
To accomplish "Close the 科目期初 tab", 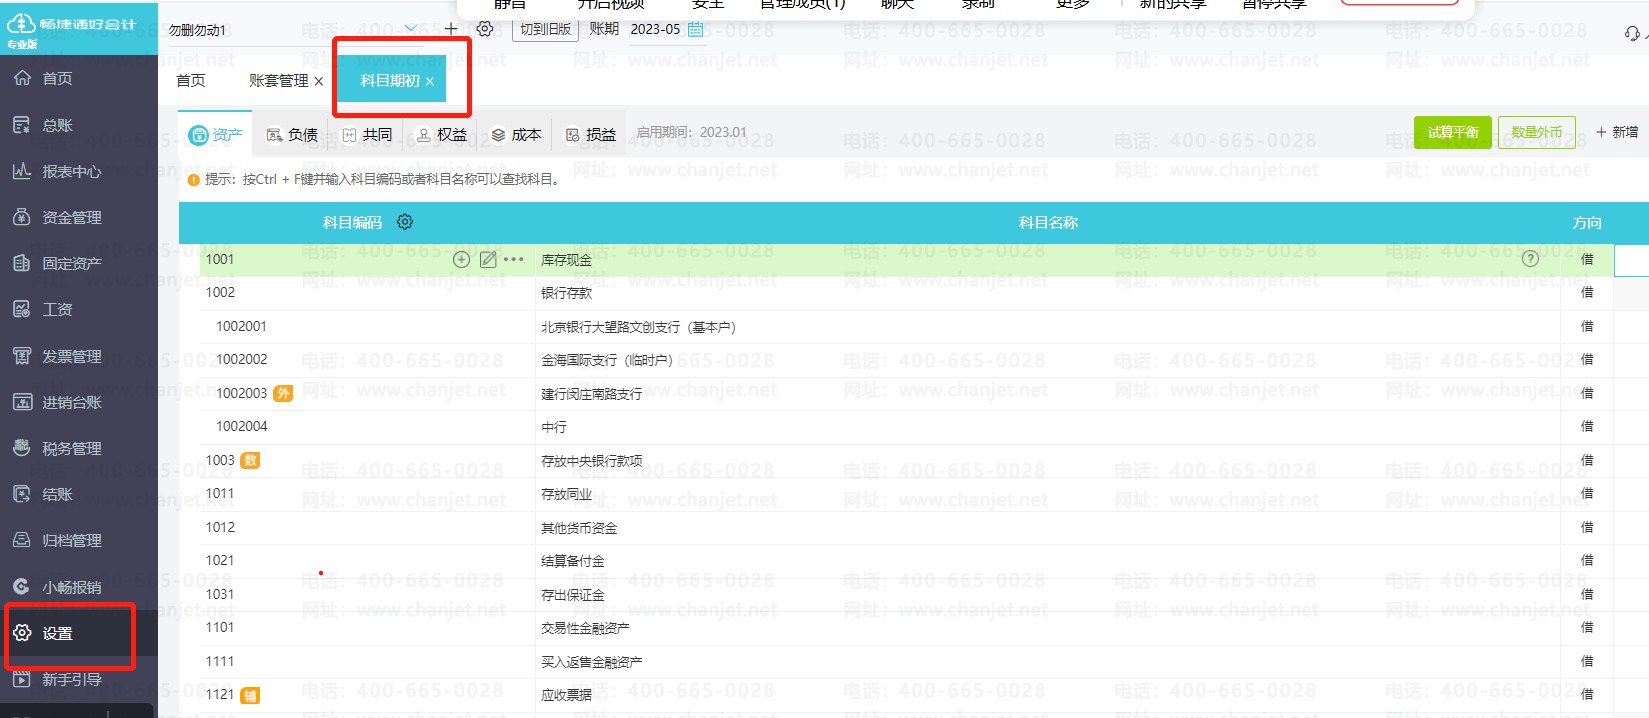I will click(430, 81).
